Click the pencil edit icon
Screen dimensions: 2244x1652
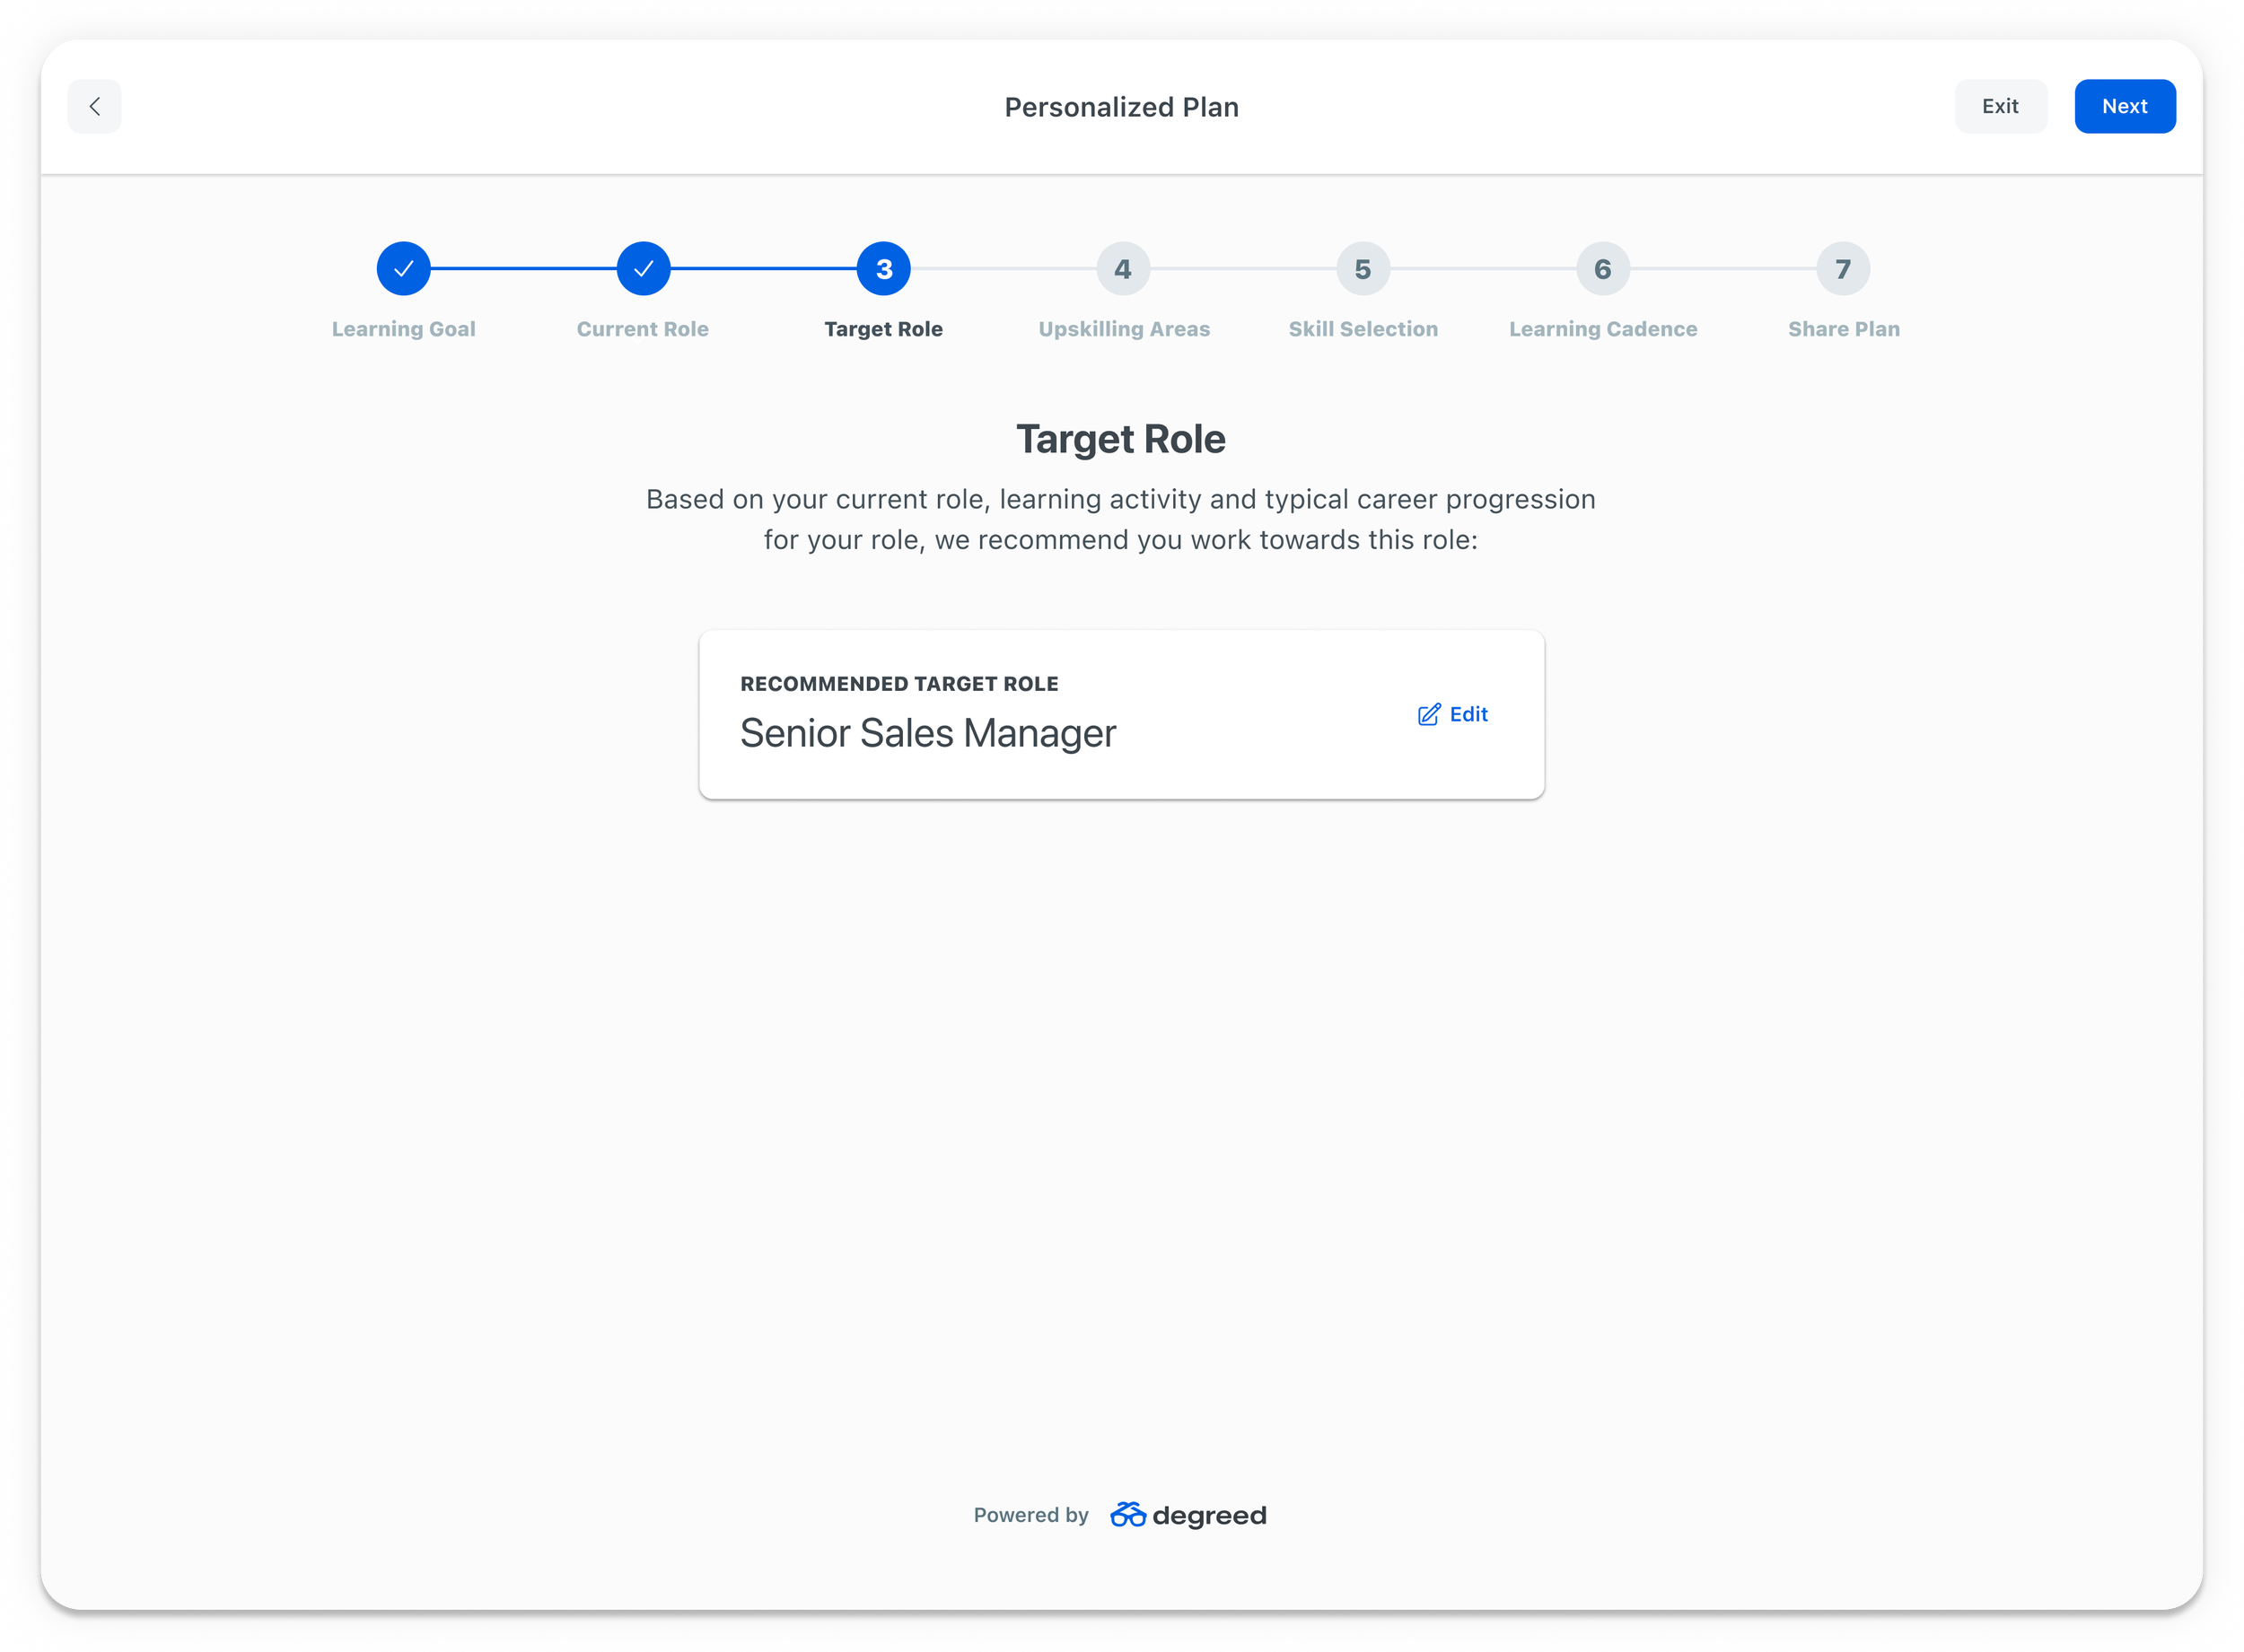1429,714
